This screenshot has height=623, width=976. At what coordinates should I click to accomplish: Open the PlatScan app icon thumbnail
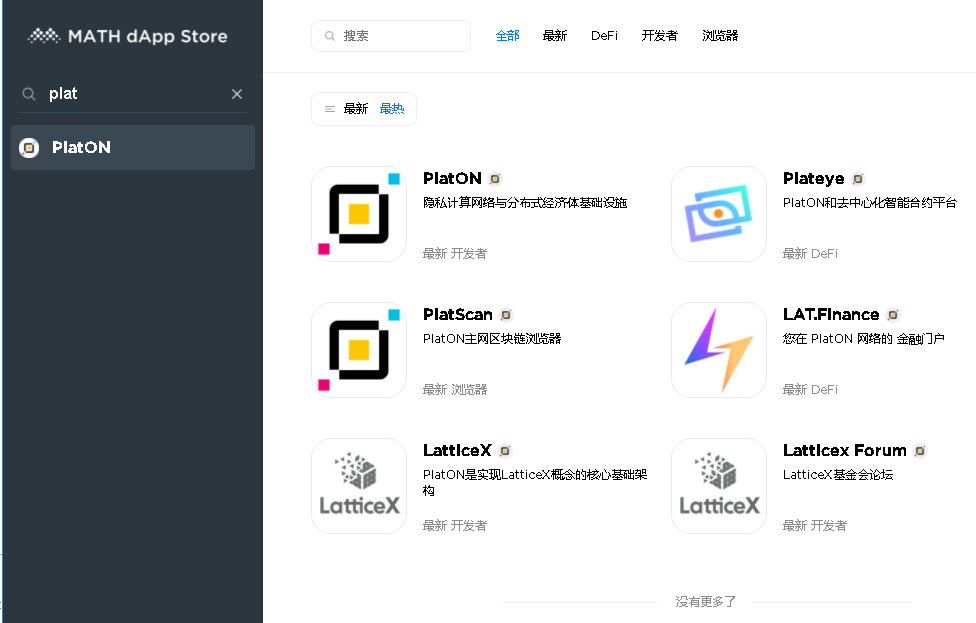pyautogui.click(x=359, y=350)
